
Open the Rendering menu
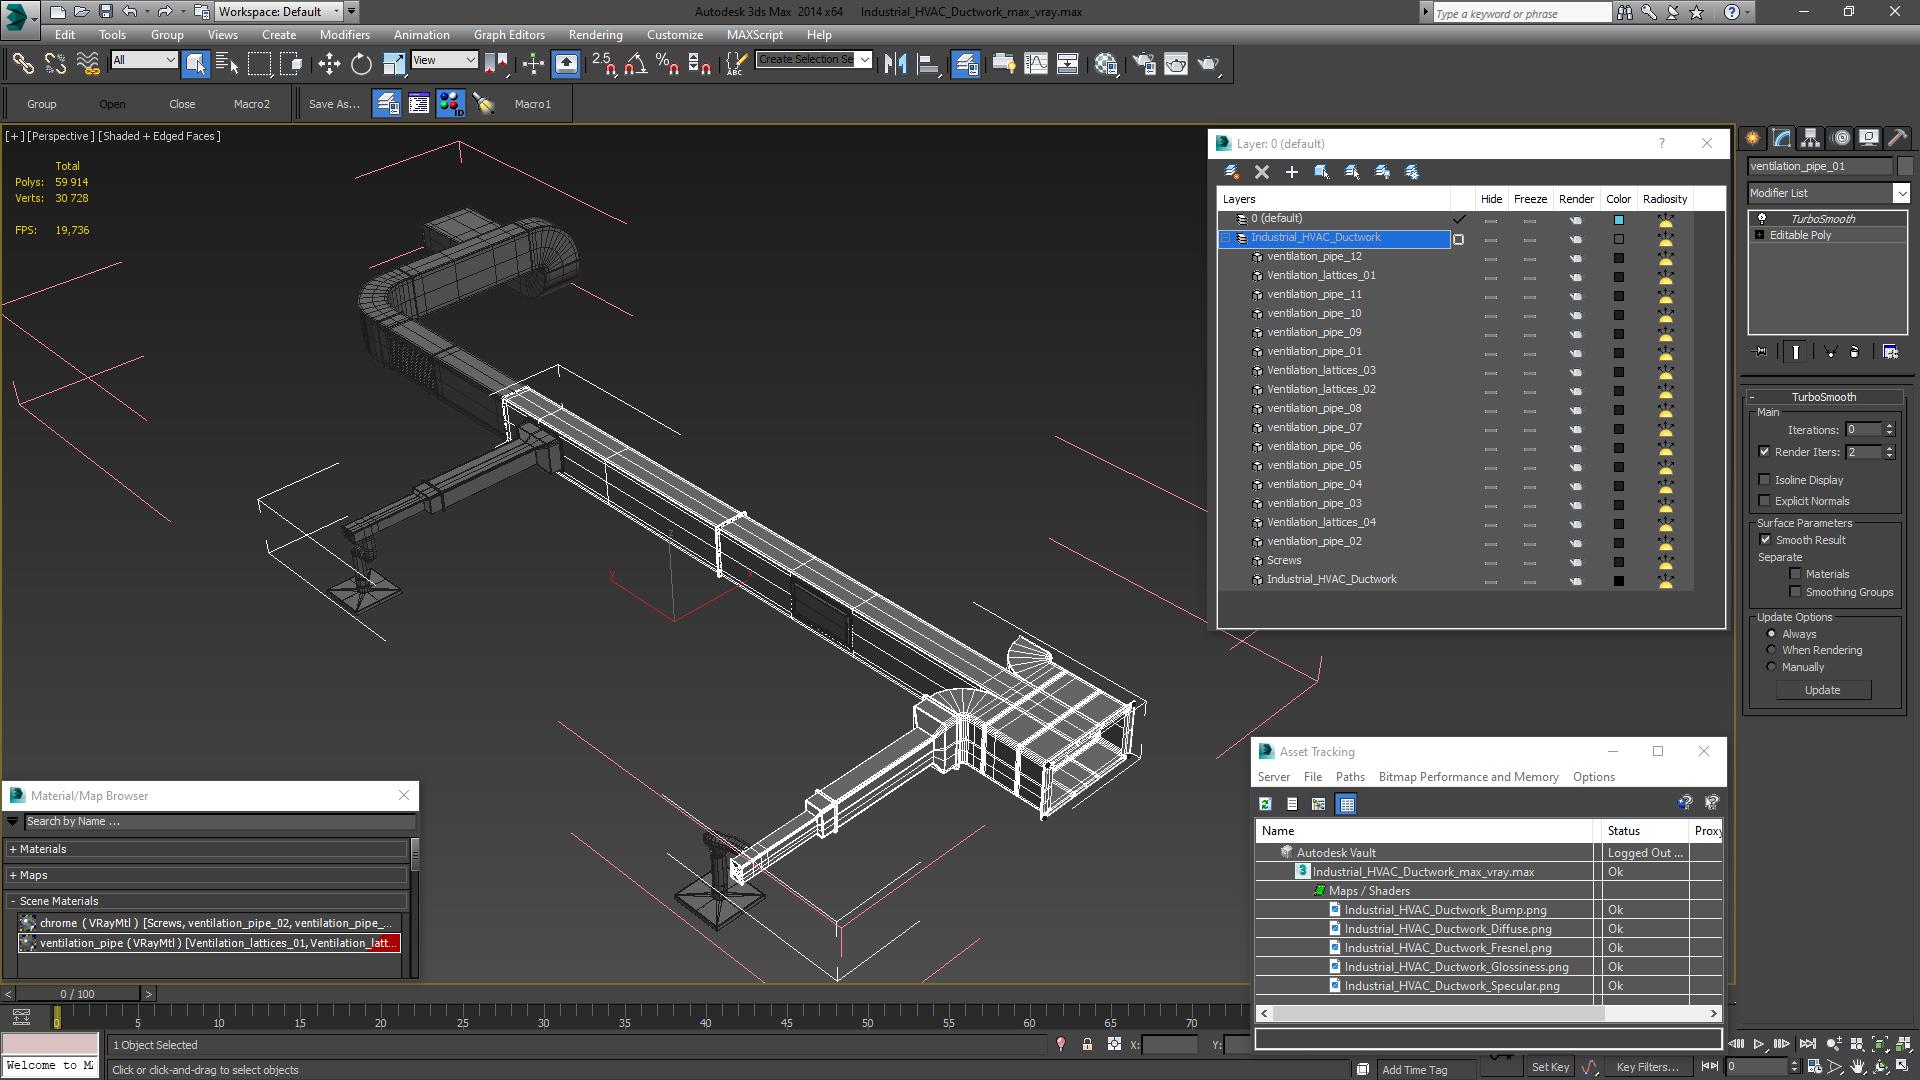[595, 34]
